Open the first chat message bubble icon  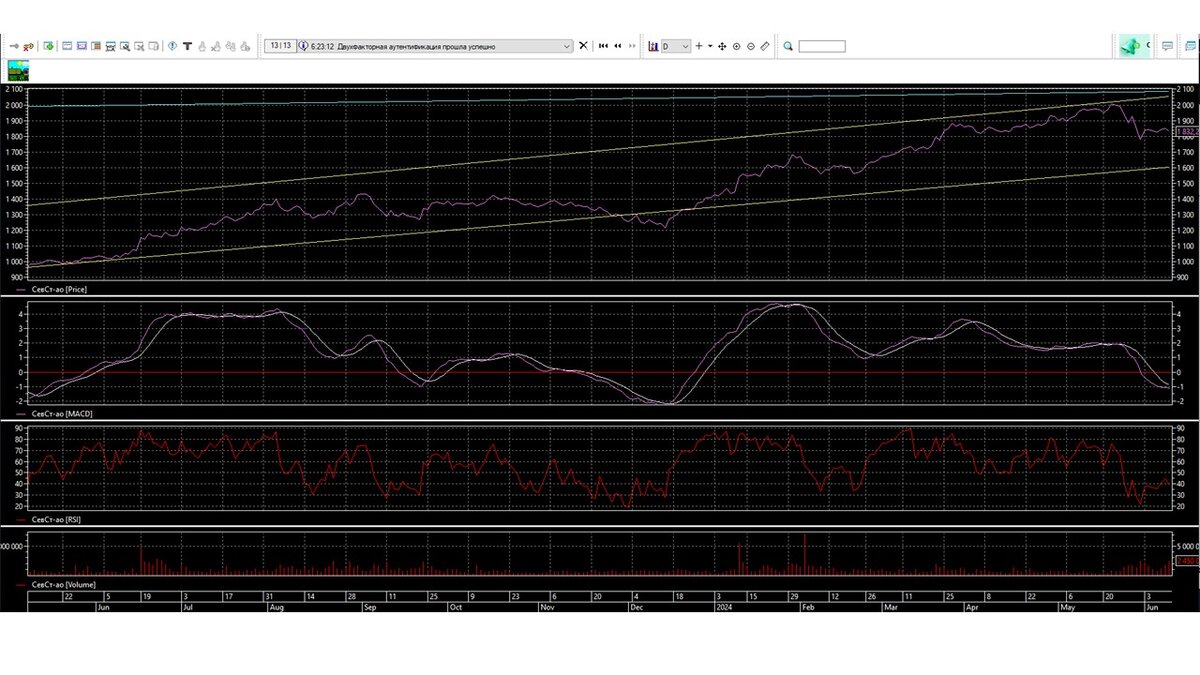coord(1167,46)
